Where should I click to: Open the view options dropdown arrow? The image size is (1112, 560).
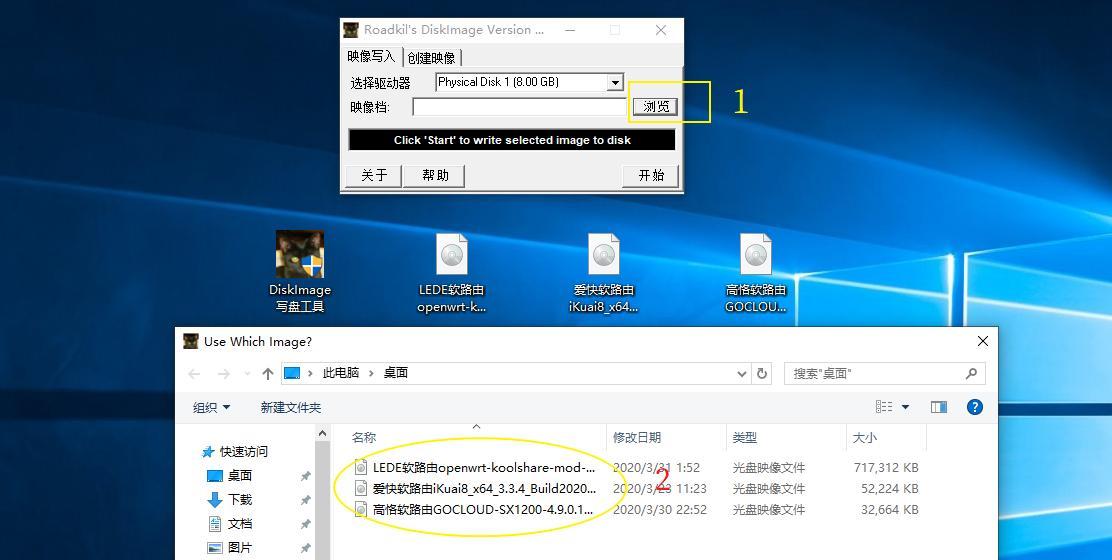click(x=906, y=407)
